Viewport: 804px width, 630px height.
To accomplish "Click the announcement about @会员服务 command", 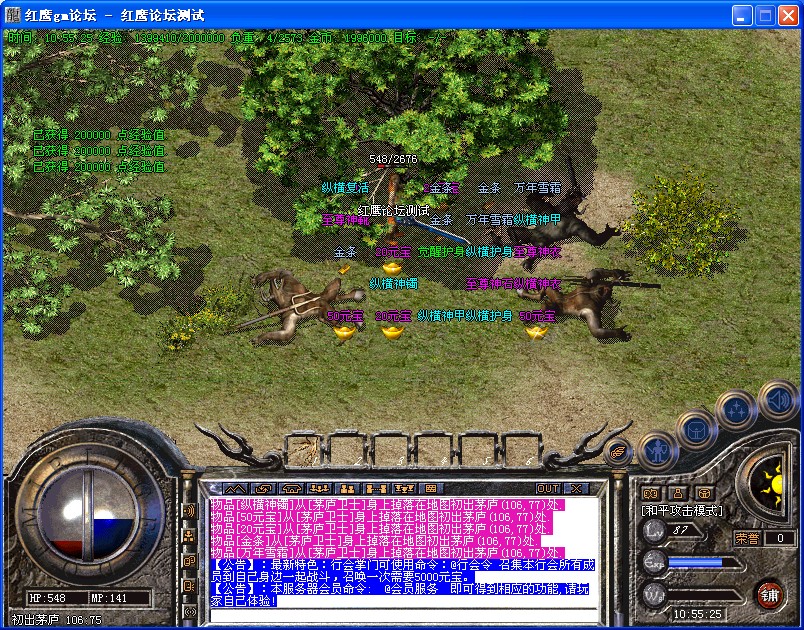I will 400,594.
